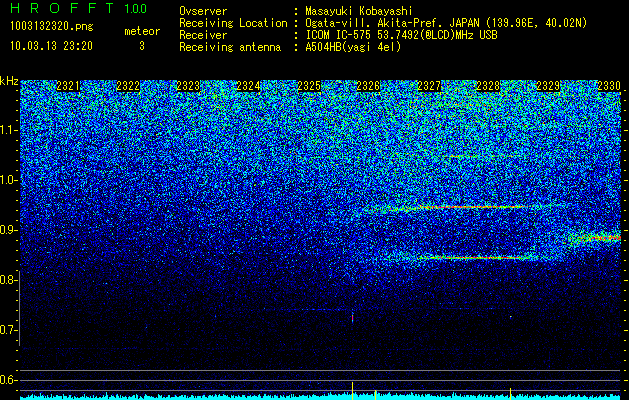Viewport: 629px width, 400px height.
Task: Click the 2327 time axis label
Action: tap(429, 86)
